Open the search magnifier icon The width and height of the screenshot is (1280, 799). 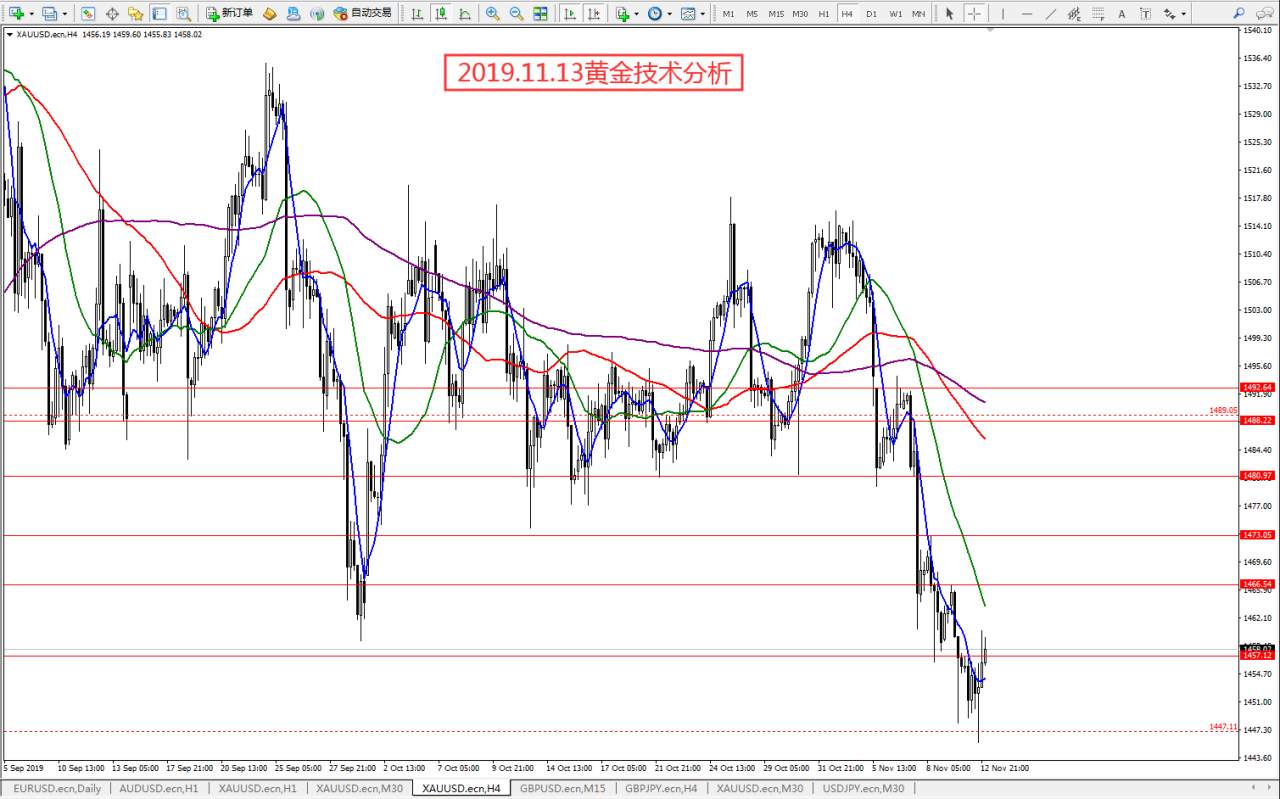click(x=1239, y=13)
